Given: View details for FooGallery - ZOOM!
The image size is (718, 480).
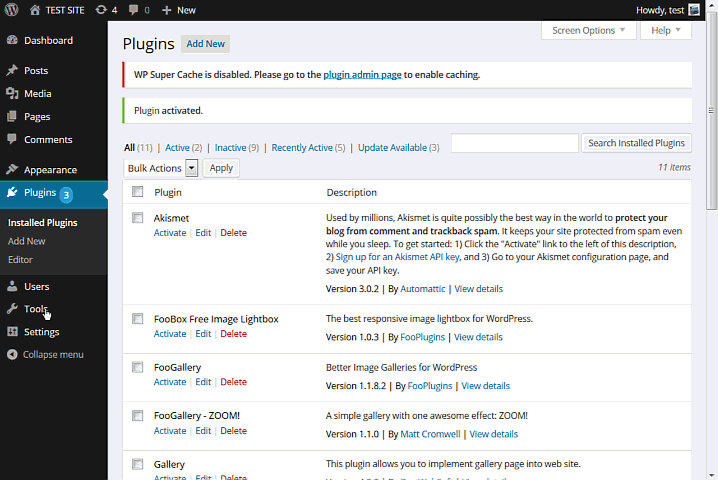Looking at the screenshot, I should 494,434.
